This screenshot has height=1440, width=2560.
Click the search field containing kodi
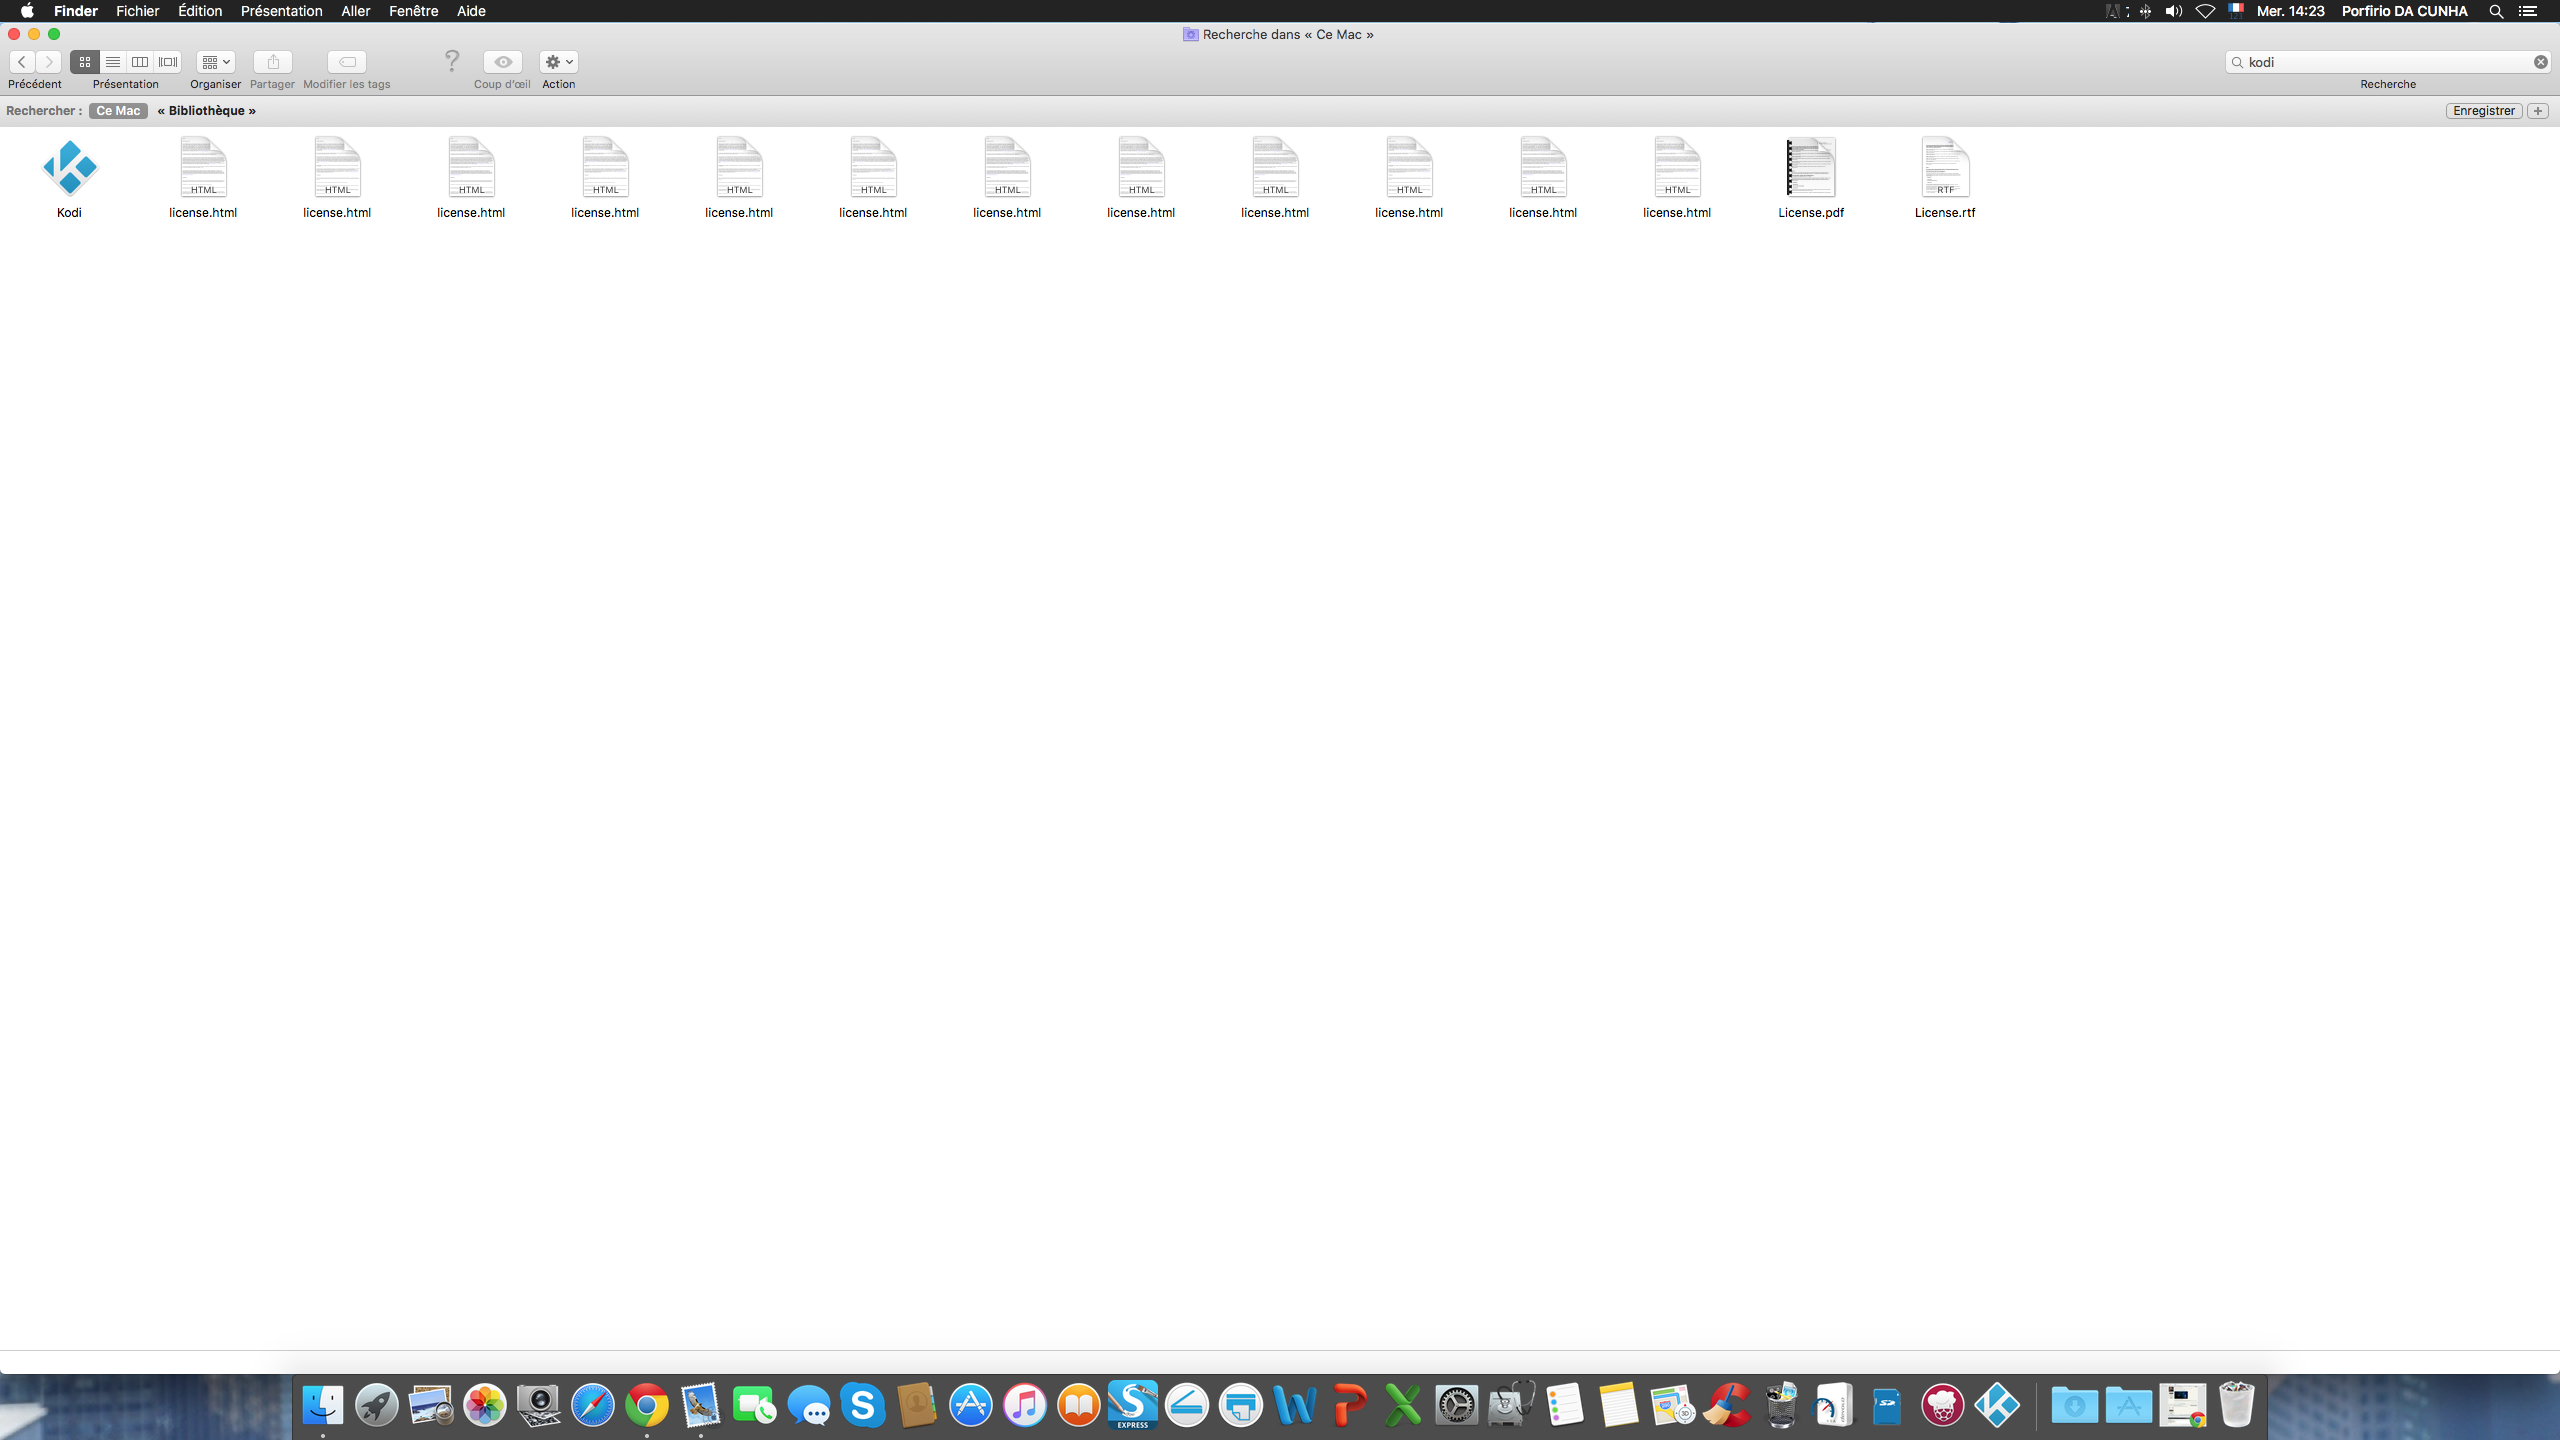tap(2388, 62)
